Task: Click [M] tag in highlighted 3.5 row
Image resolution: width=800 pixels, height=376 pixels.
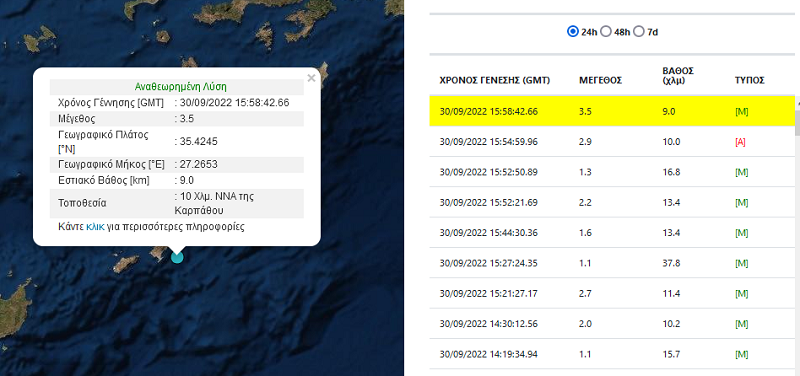Action: (x=741, y=111)
